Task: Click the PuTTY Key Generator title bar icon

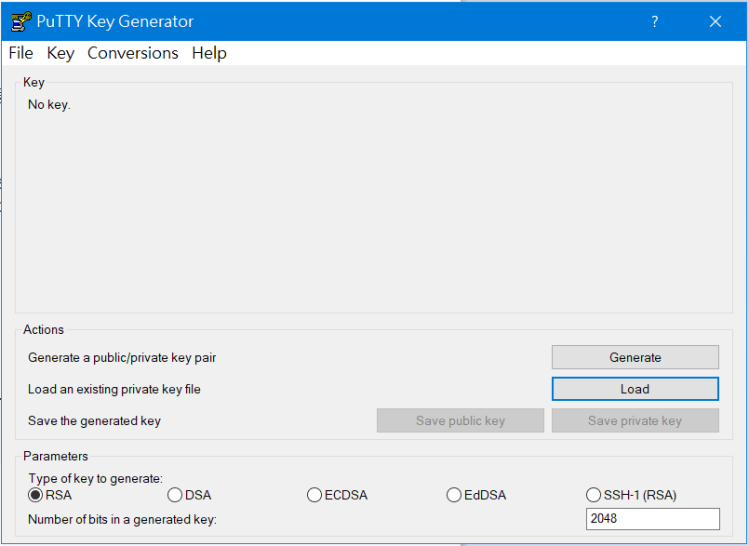Action: coord(21,21)
